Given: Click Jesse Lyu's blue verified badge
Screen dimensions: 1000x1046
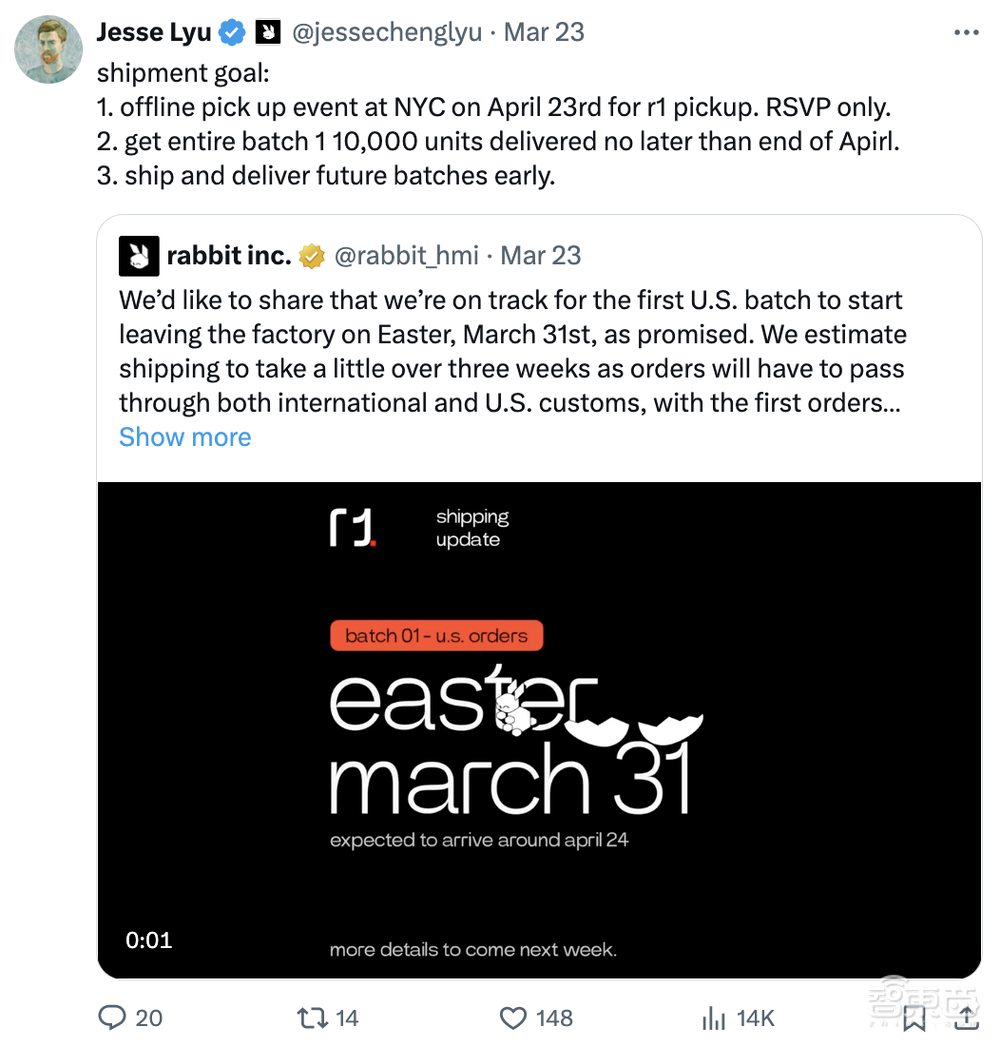Looking at the screenshot, I should pyautogui.click(x=232, y=32).
